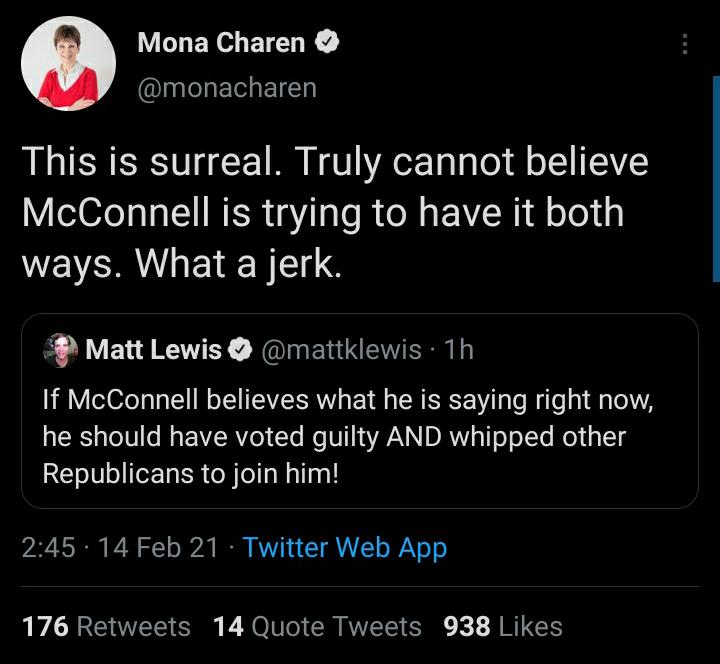This screenshot has height=664, width=720.
Task: Open the quoted tweet about McConnell voting guilty
Action: click(x=359, y=437)
